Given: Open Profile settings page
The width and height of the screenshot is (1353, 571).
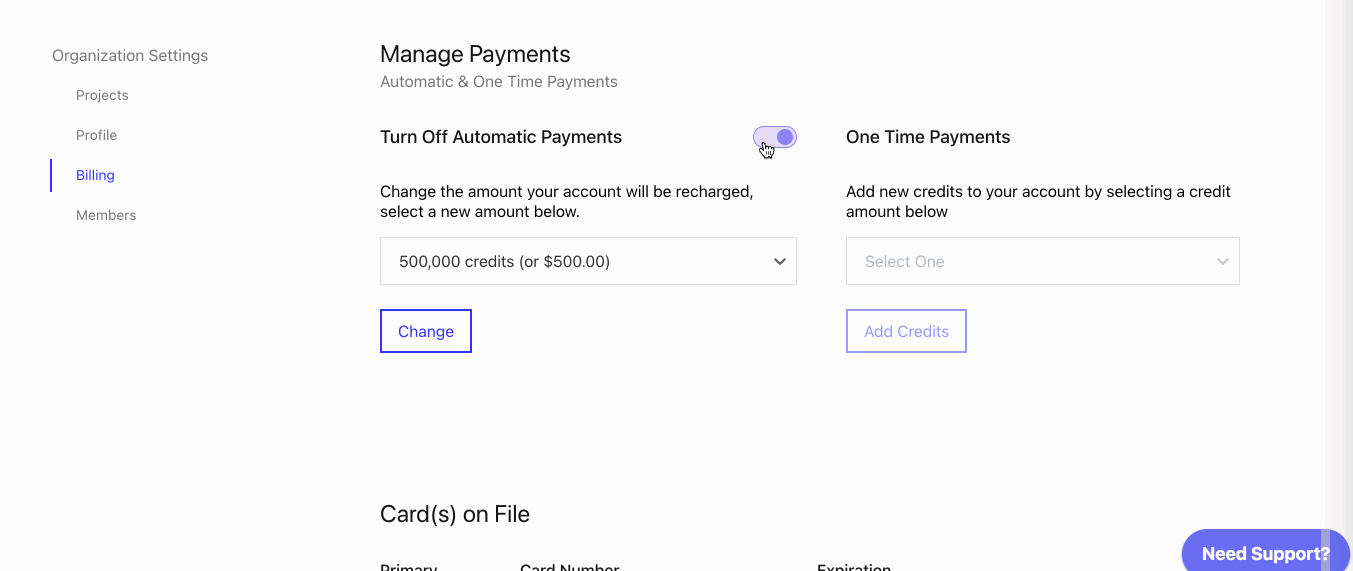Looking at the screenshot, I should tap(96, 135).
